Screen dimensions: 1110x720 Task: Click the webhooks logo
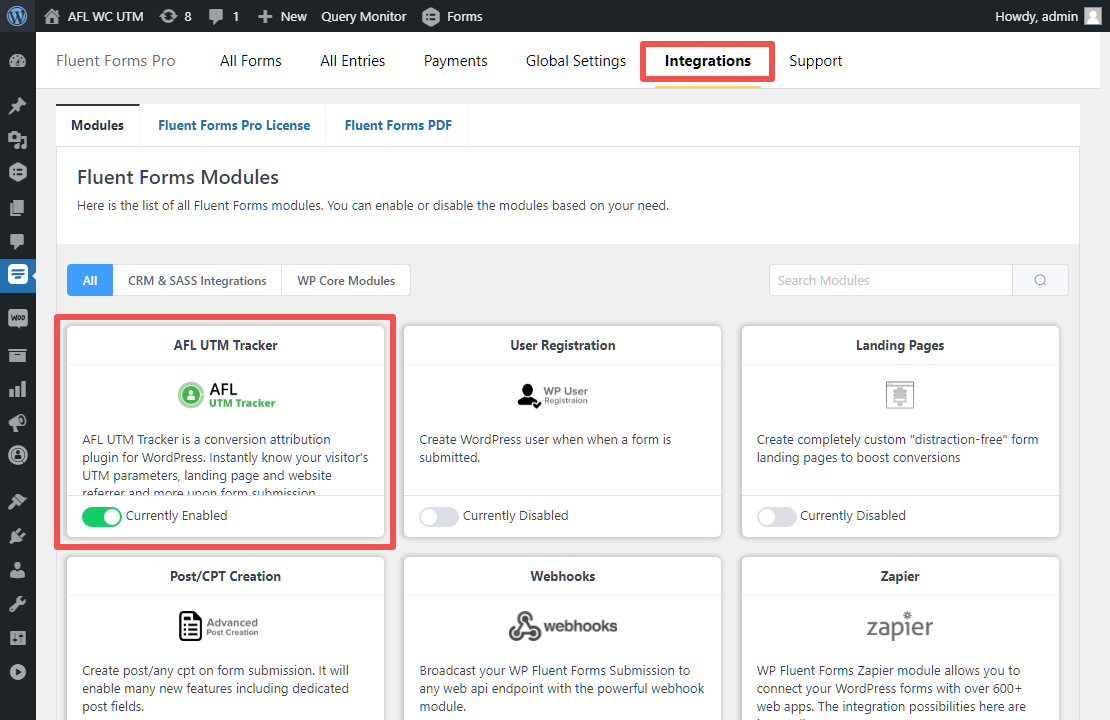point(563,626)
